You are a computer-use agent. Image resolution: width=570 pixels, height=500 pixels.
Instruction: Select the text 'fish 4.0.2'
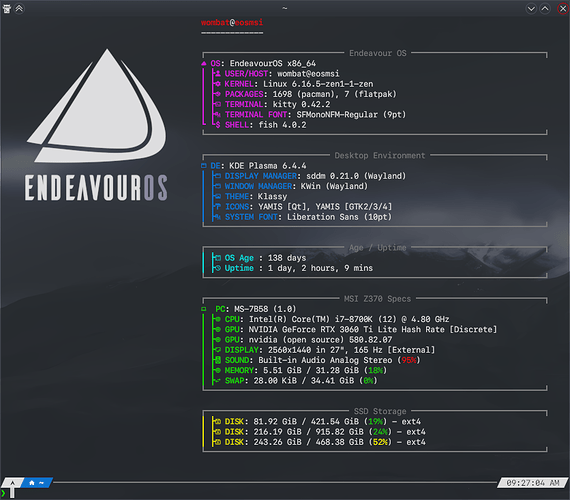coord(282,125)
